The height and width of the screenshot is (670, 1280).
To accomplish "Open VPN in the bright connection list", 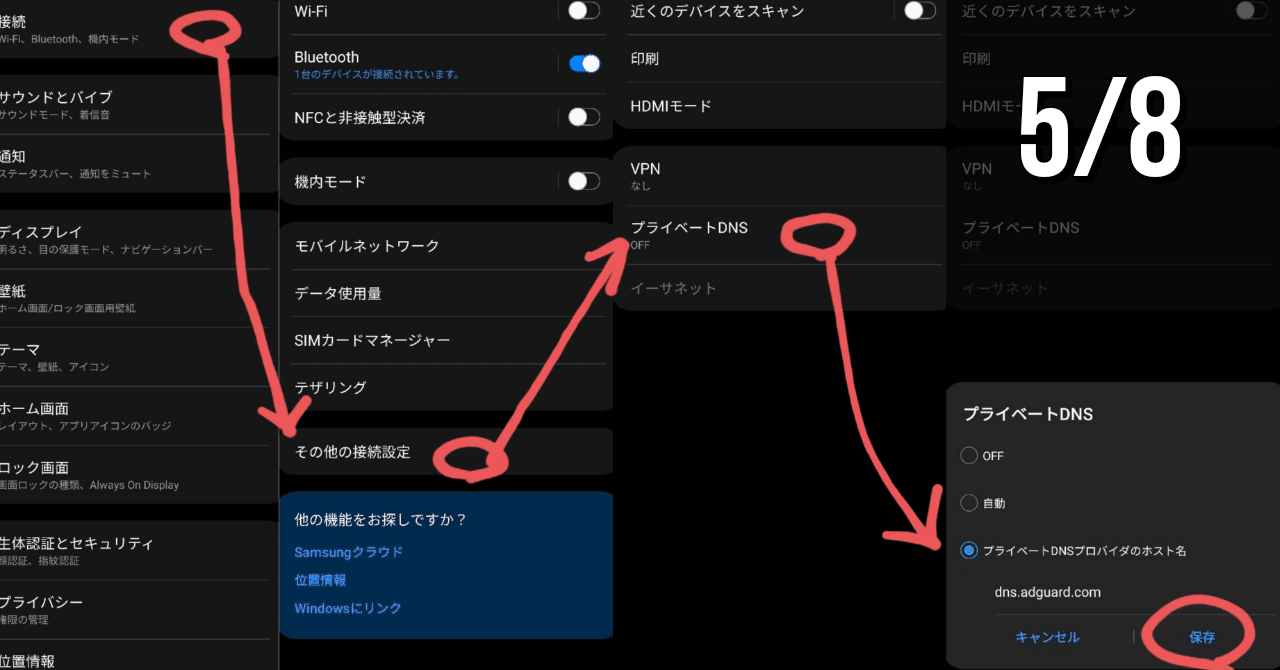I will (780, 176).
